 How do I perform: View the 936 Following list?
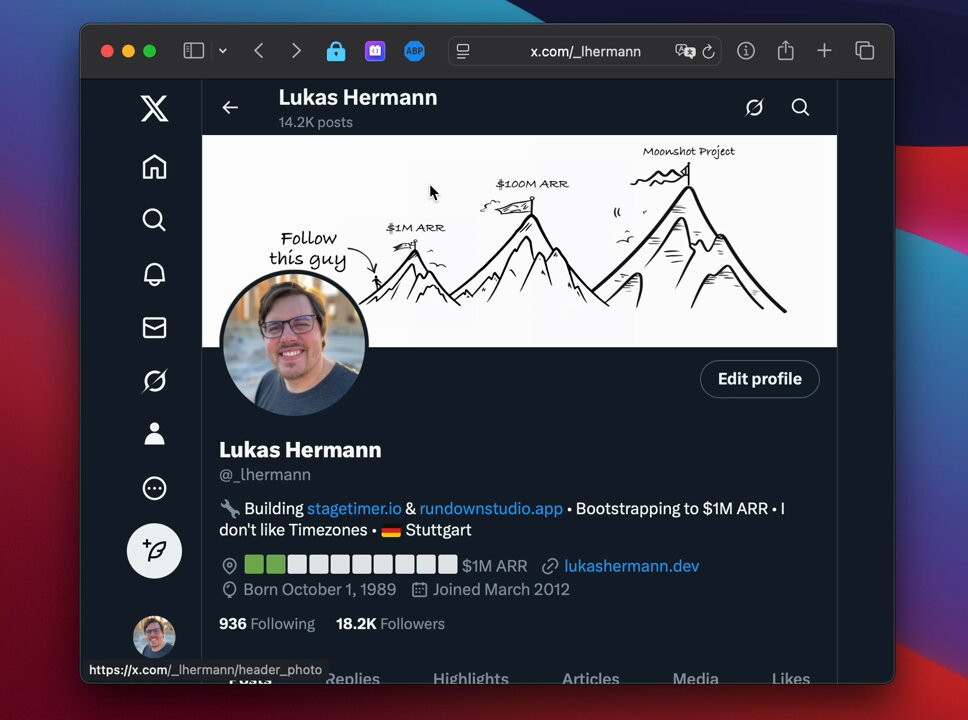(267, 624)
